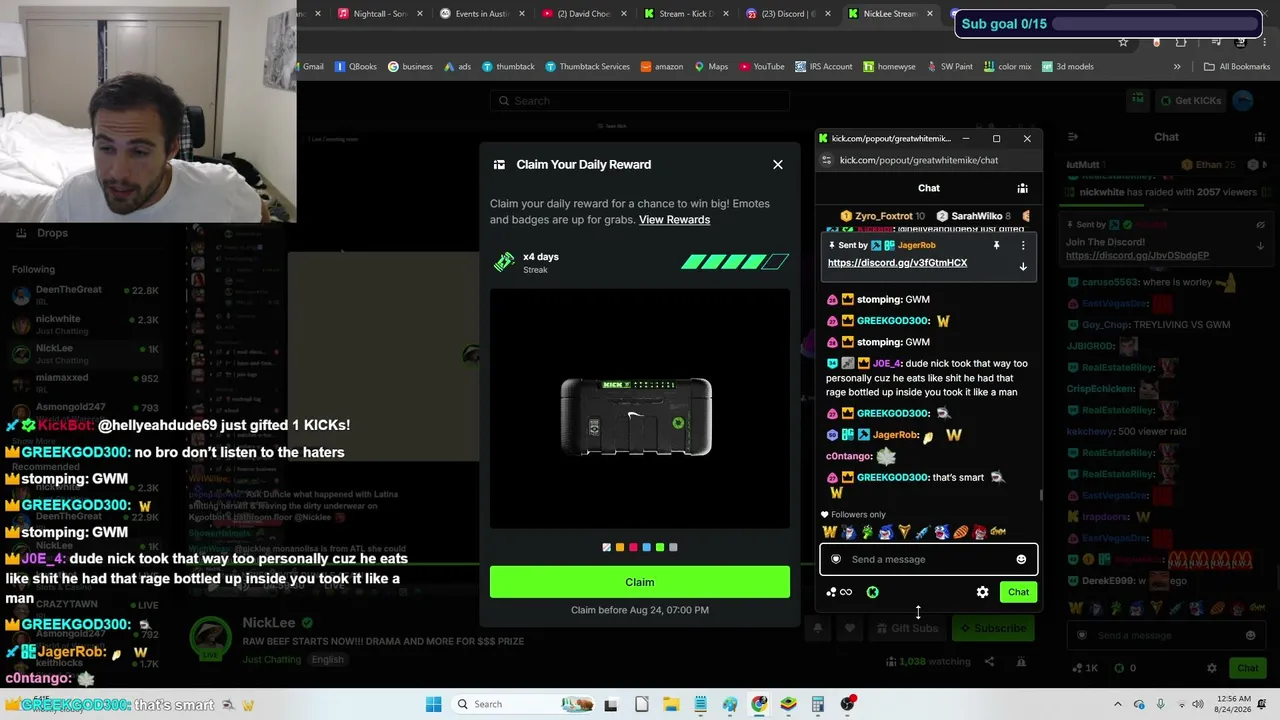
Task: Open the emote picker smiley in popout chat
Action: 1021,559
